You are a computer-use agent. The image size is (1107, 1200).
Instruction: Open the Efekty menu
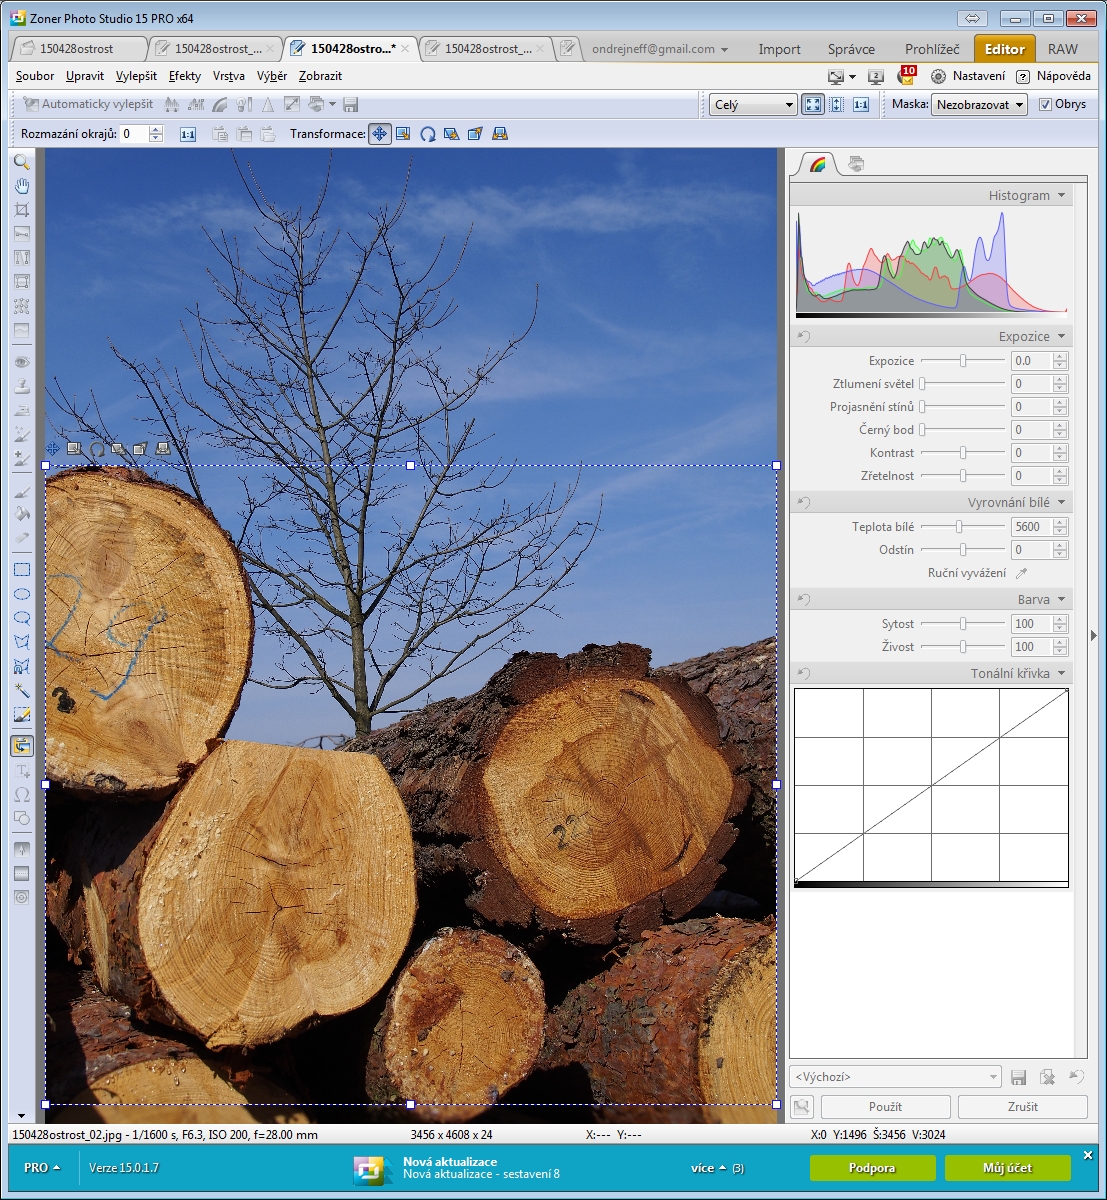click(x=184, y=76)
